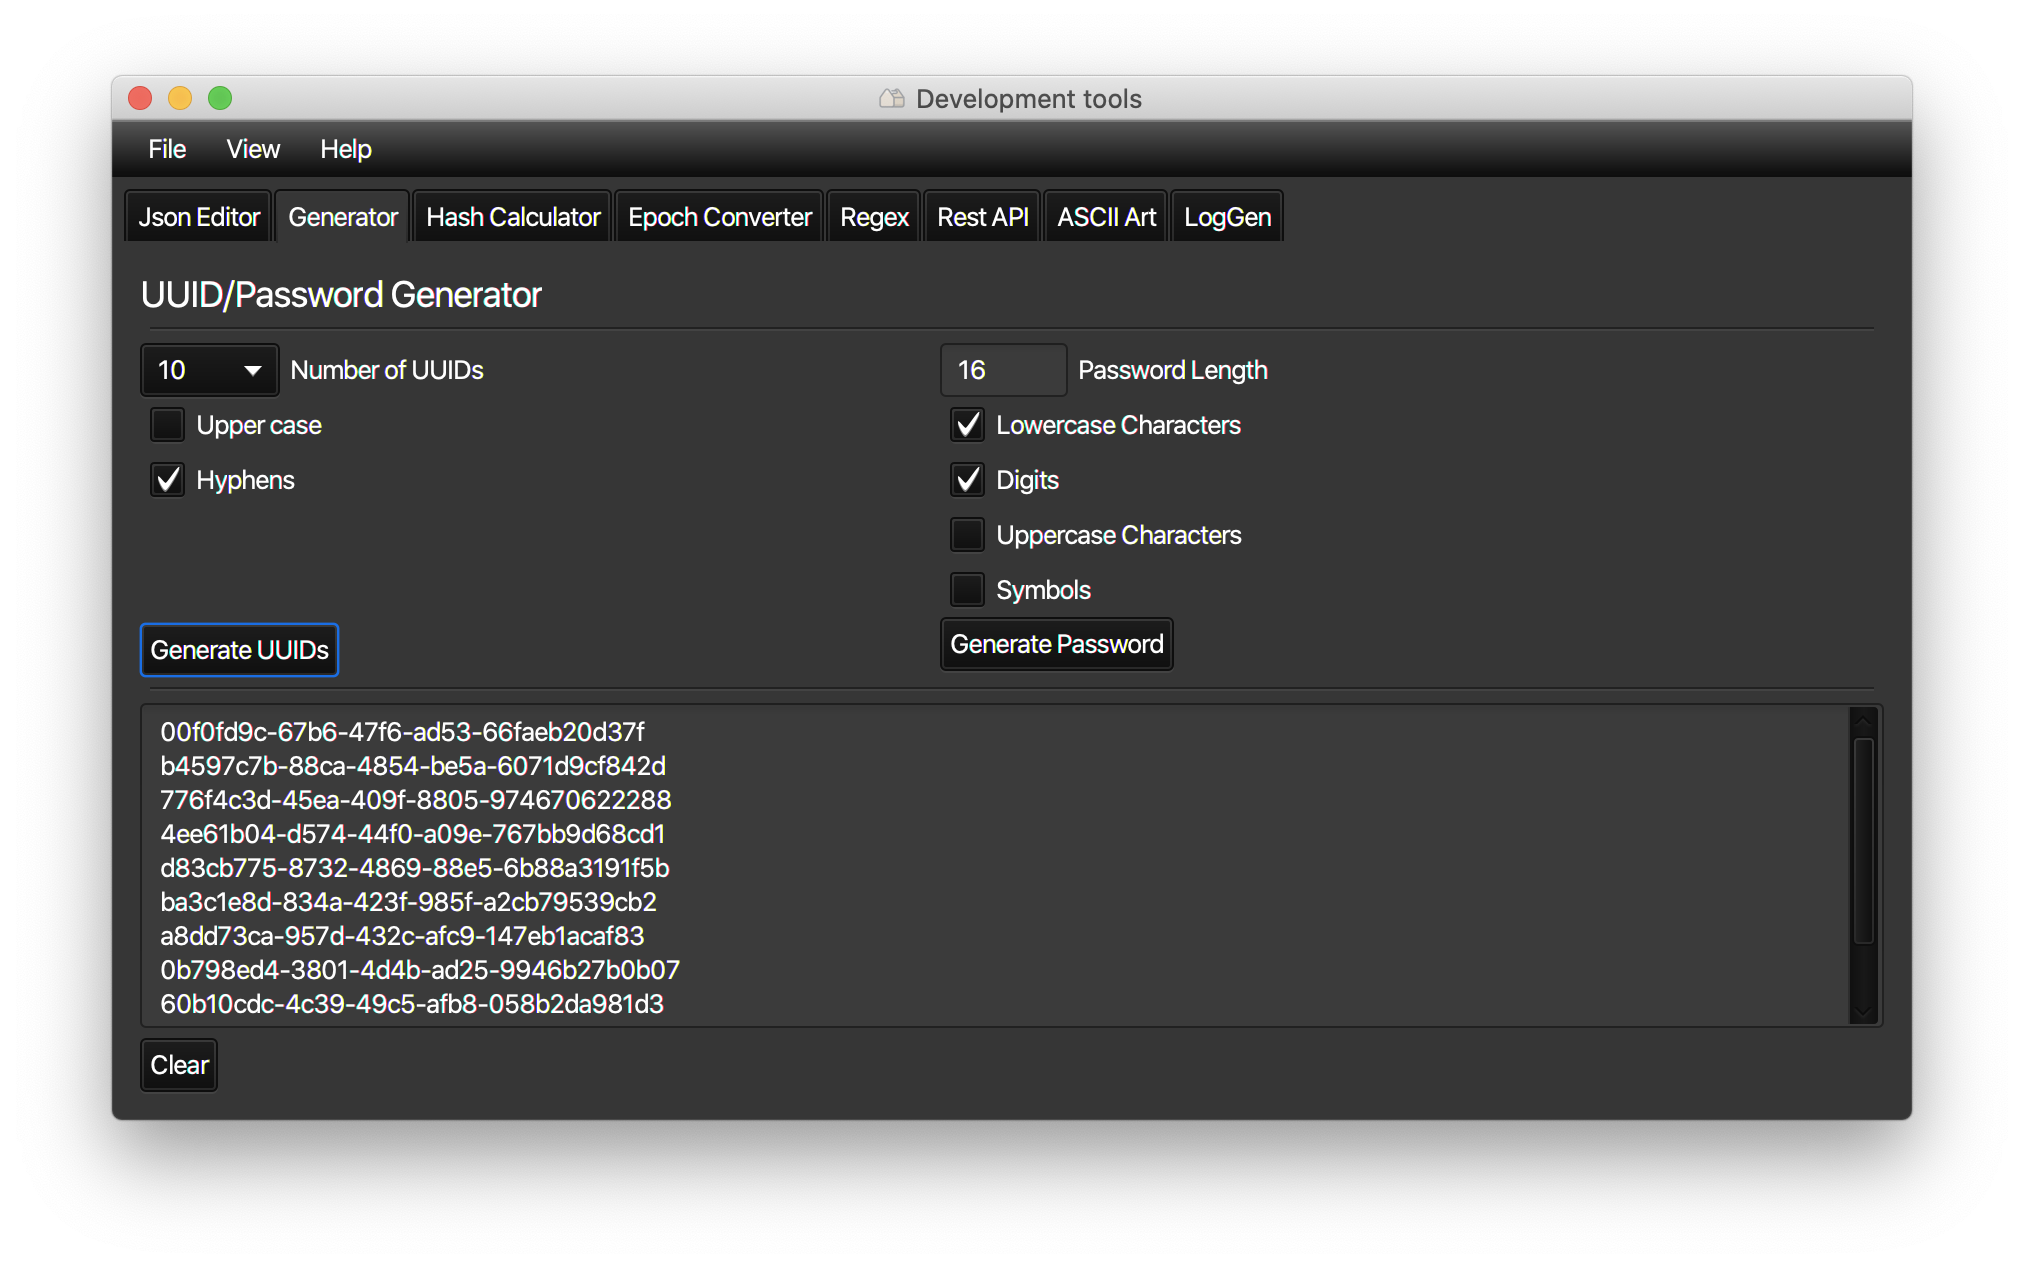Viewport: 2024px width, 1268px height.
Task: Click the scrollbar up arrow in UUID list
Action: pos(1862,721)
